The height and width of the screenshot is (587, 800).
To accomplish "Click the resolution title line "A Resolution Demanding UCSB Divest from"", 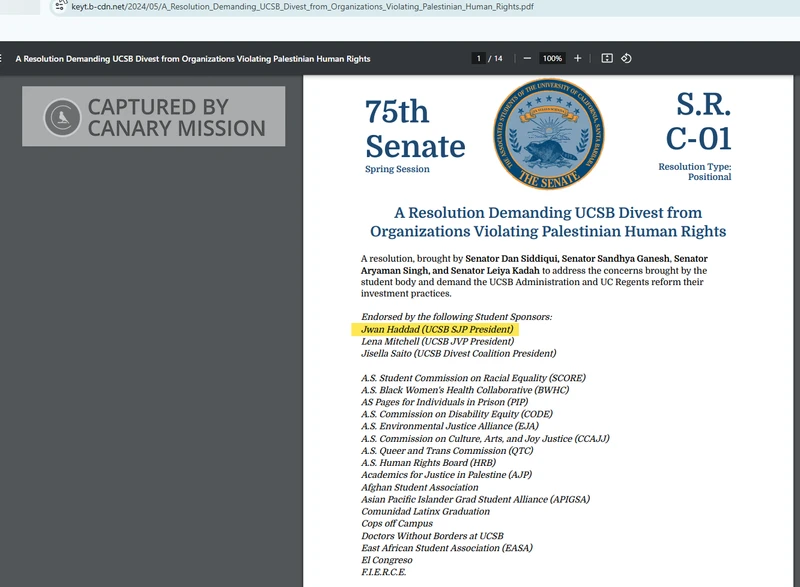I will [548, 213].
